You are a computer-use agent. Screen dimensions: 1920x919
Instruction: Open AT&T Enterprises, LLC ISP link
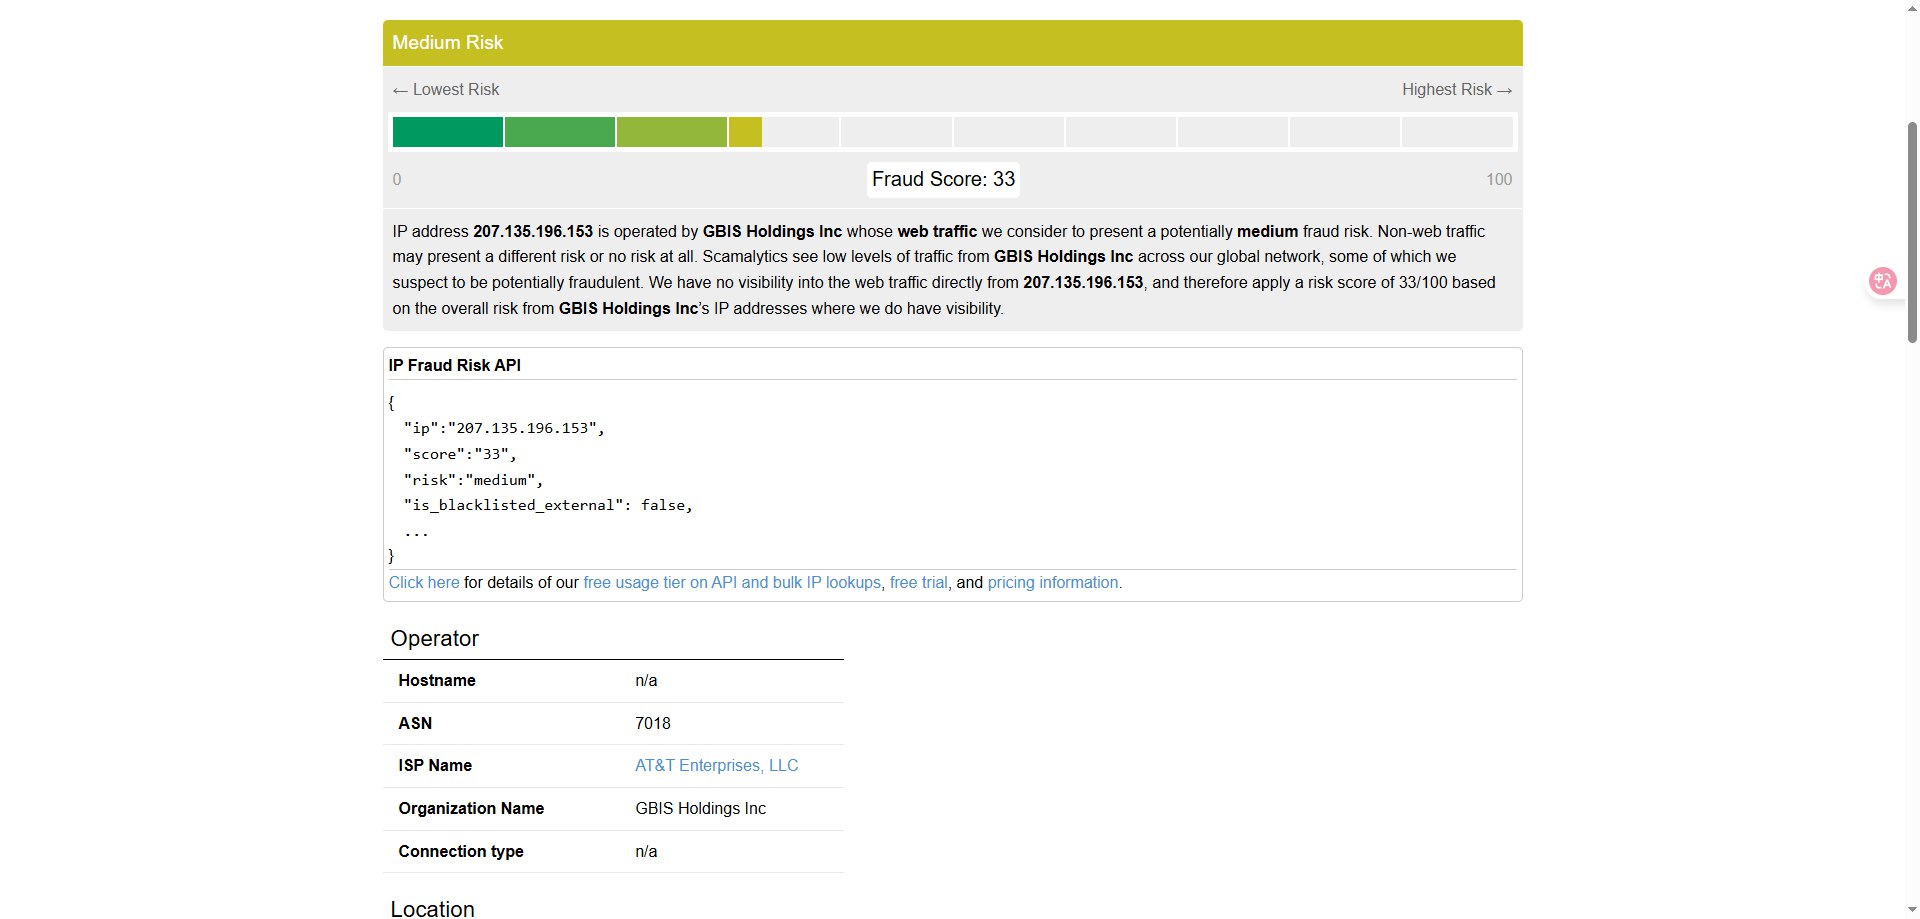coord(716,766)
